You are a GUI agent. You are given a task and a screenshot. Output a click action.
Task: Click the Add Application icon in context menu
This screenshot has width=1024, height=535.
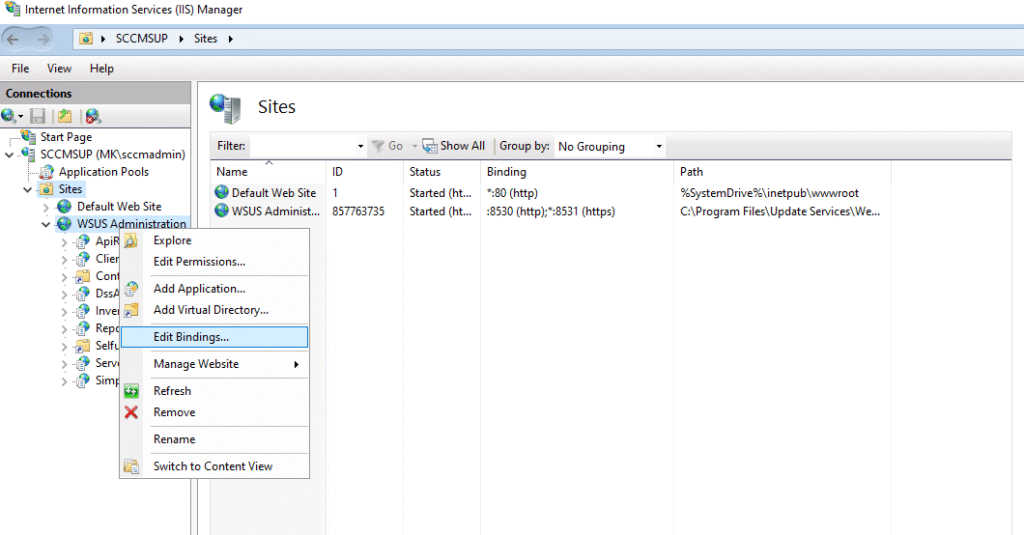[131, 289]
